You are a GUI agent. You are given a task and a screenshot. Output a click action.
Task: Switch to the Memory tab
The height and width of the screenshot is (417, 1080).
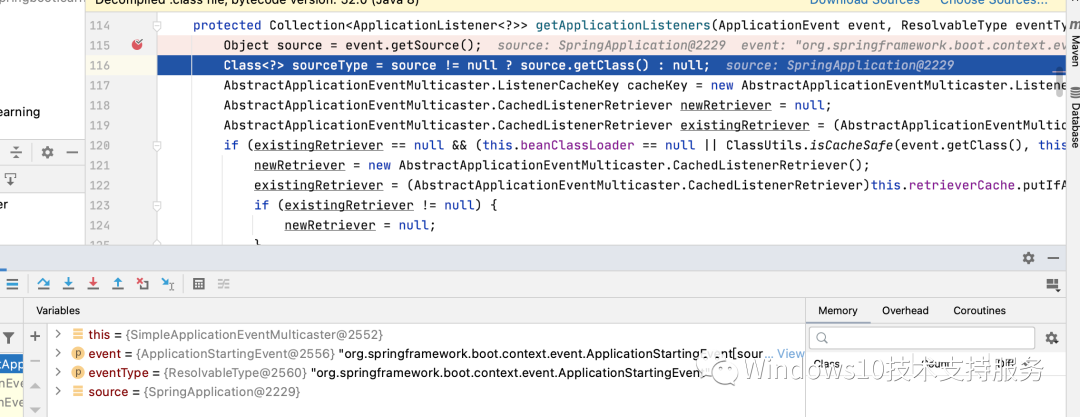pyautogui.click(x=838, y=310)
